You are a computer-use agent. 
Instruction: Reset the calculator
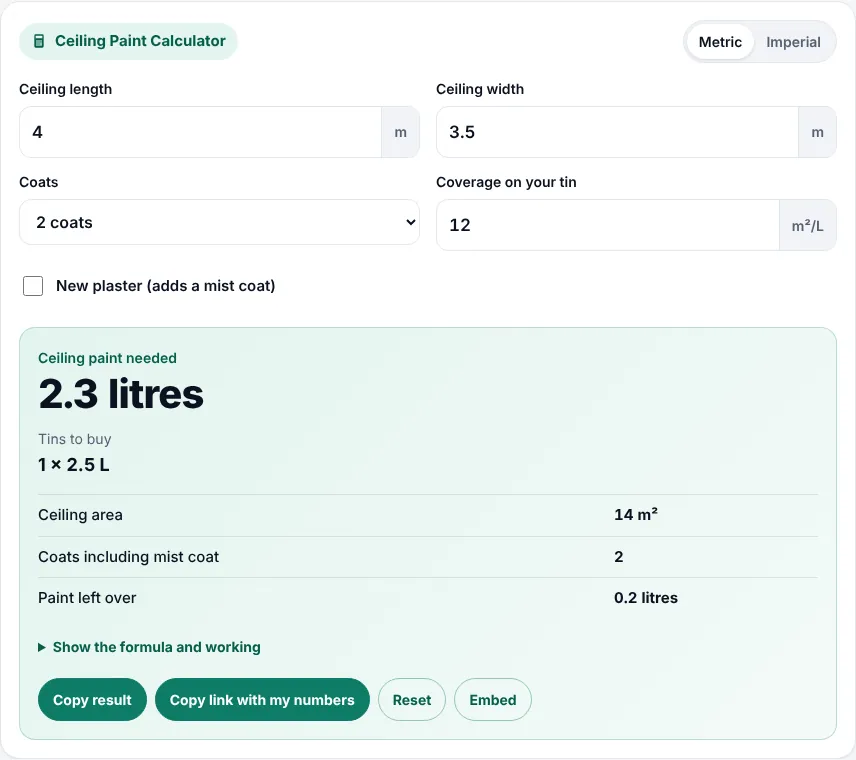(x=412, y=699)
